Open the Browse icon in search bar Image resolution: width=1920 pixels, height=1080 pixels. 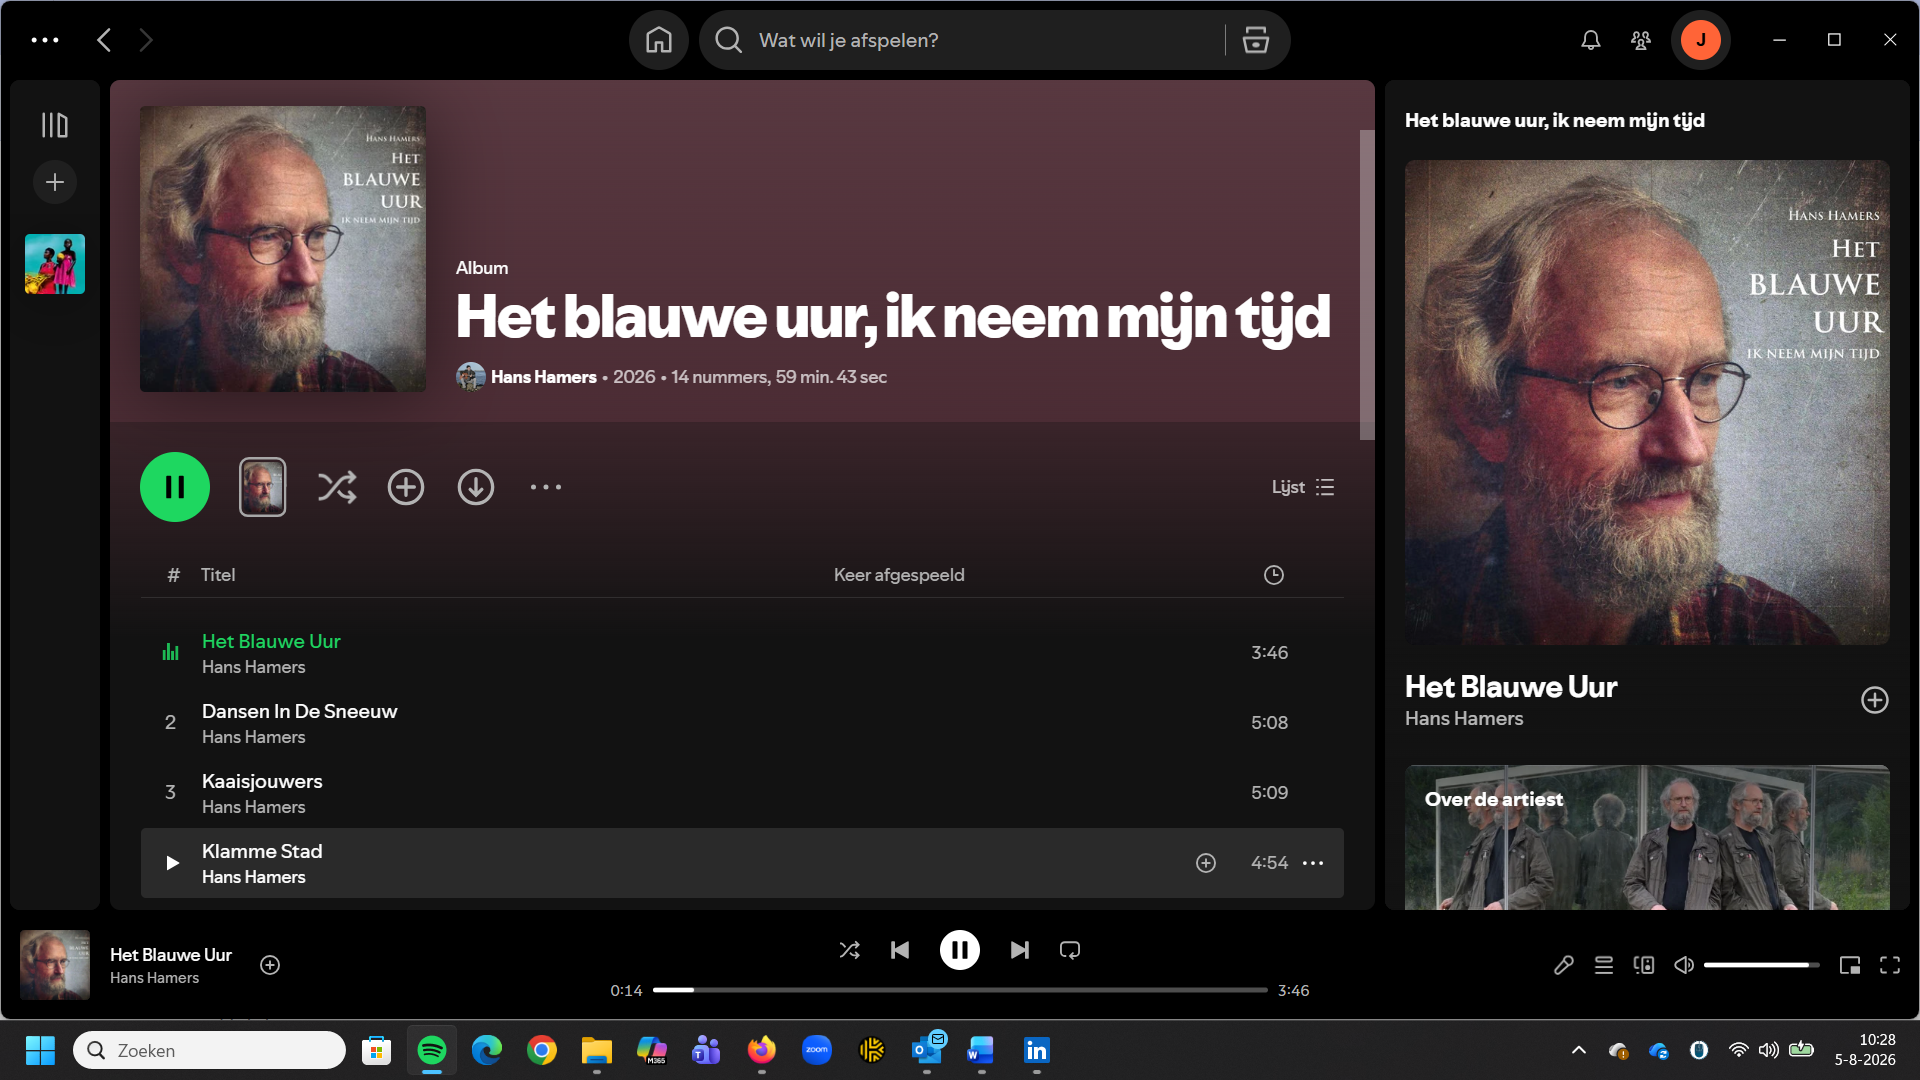pos(1256,40)
